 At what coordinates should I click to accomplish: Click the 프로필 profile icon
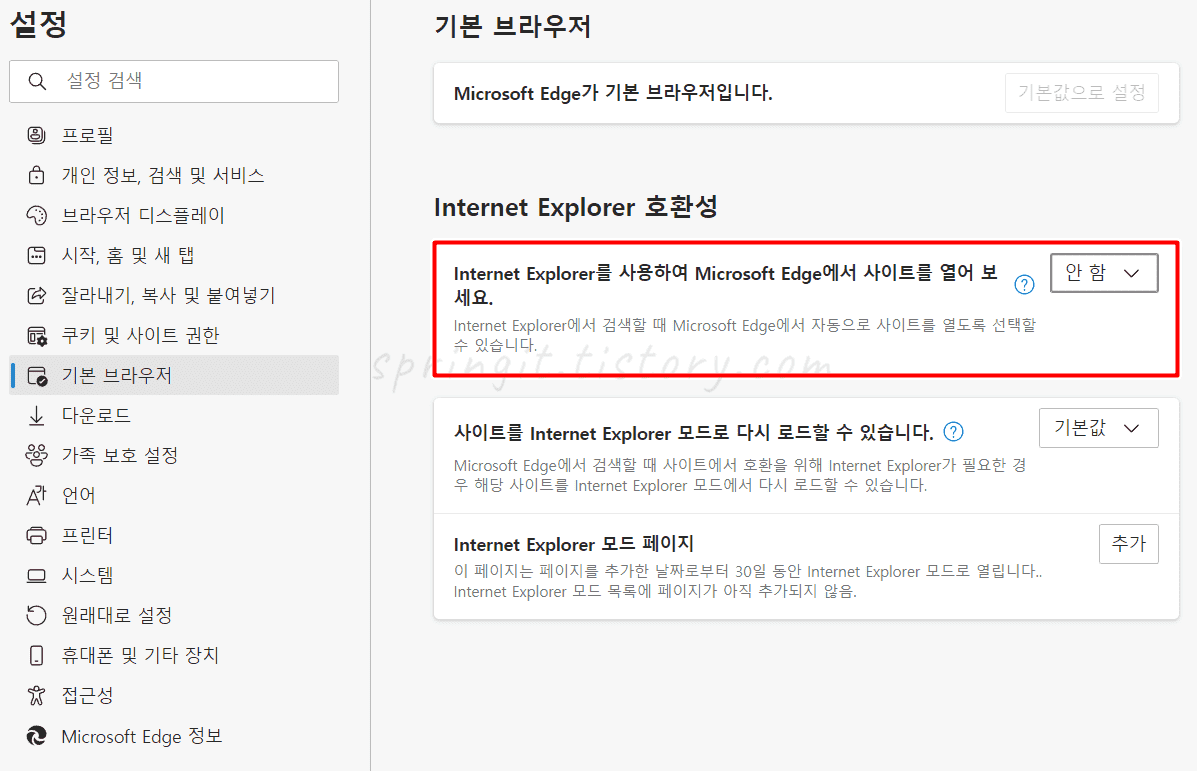(x=36, y=135)
